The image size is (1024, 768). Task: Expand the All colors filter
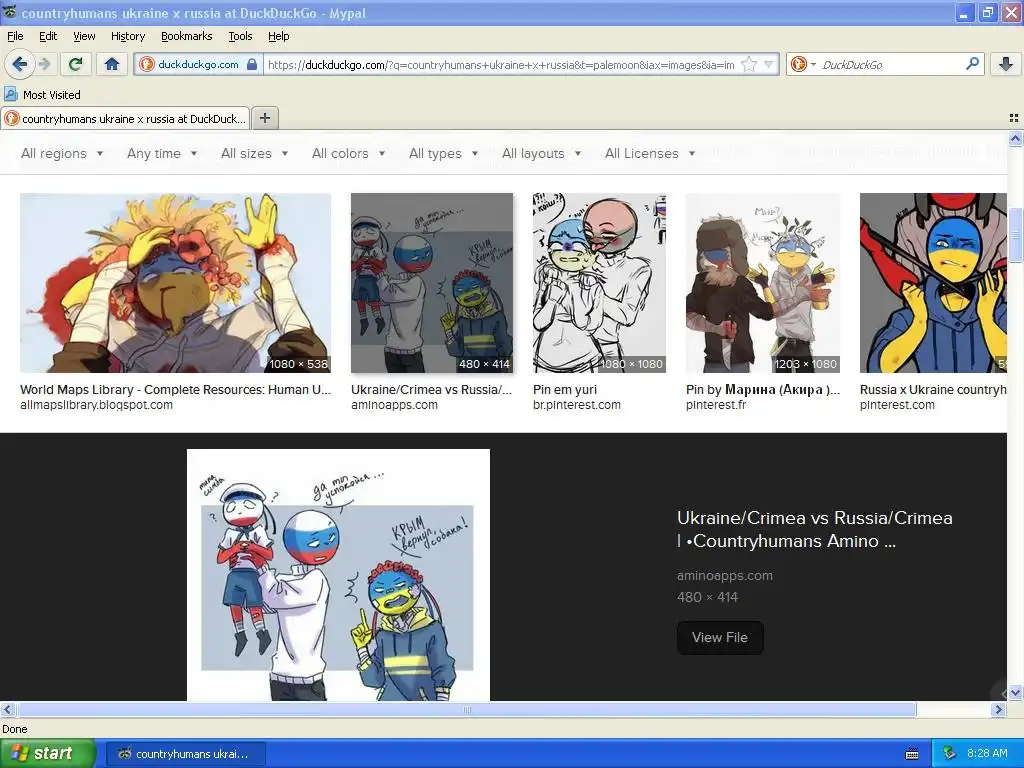pos(348,153)
